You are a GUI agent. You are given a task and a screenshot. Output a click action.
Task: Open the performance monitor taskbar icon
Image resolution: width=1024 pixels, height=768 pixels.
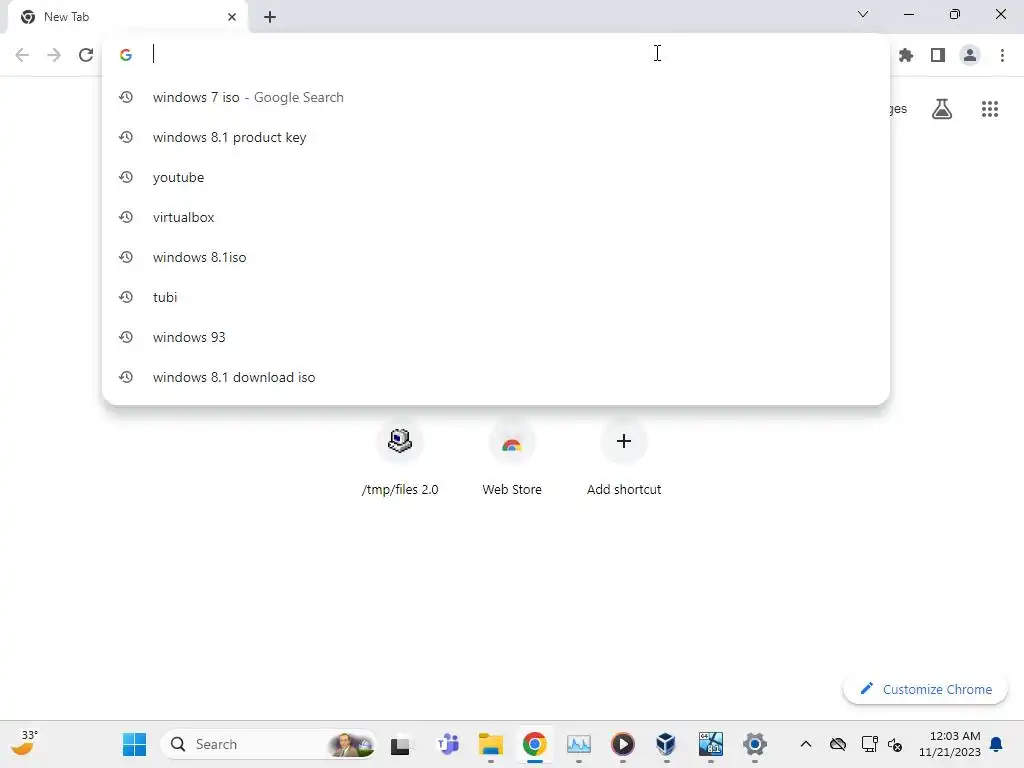[579, 744]
